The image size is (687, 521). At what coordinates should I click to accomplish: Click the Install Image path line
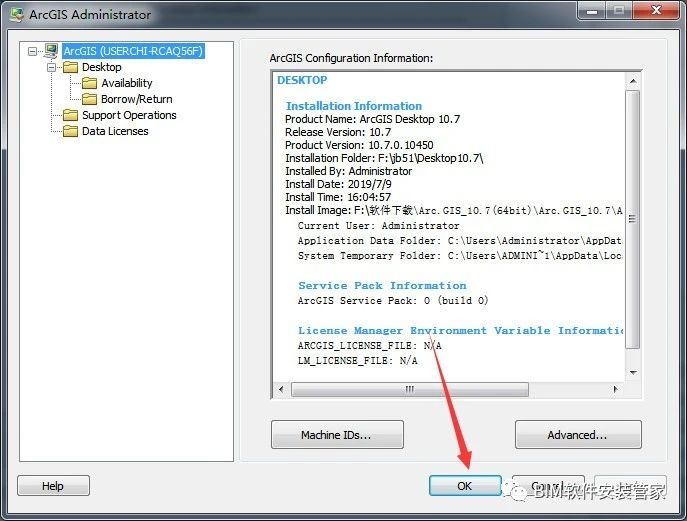[454, 210]
